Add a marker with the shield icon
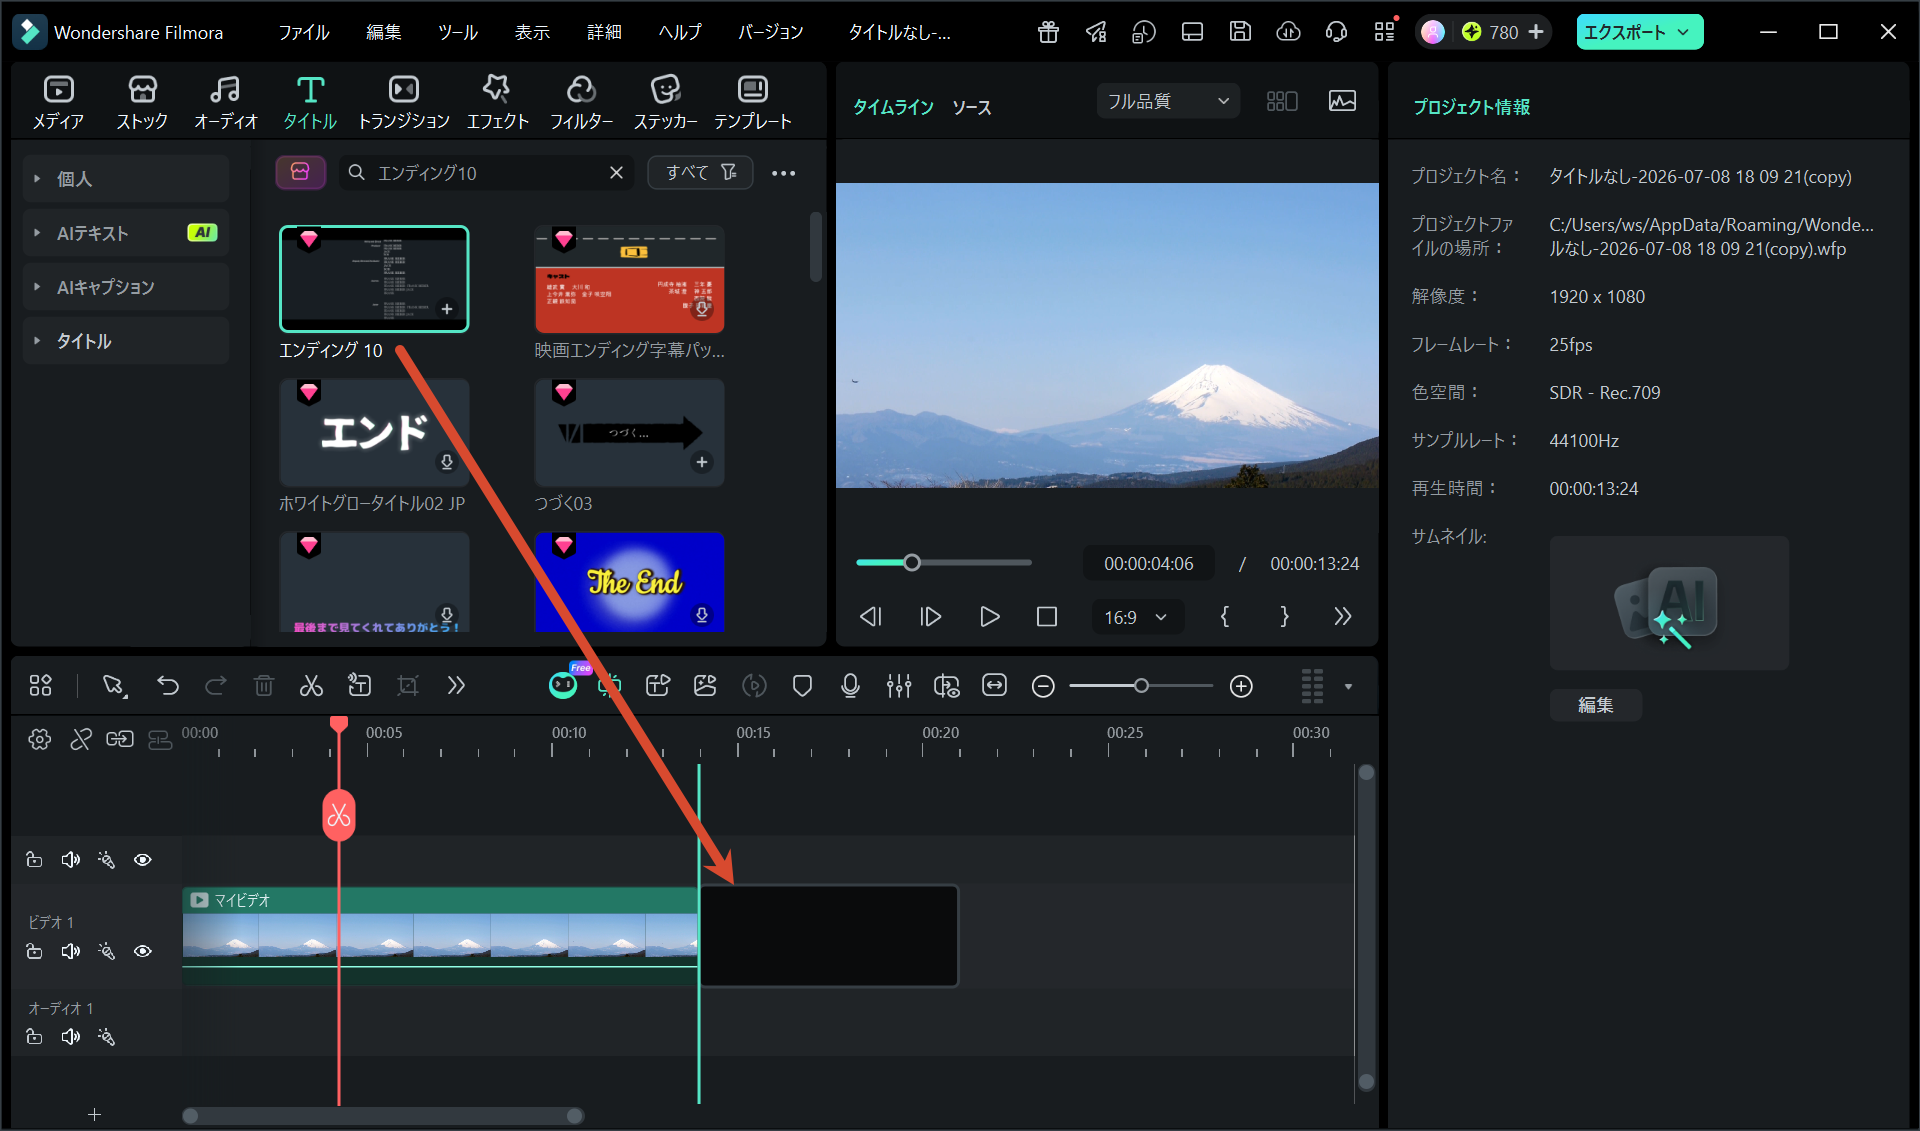This screenshot has width=1920, height=1131. pos(802,686)
